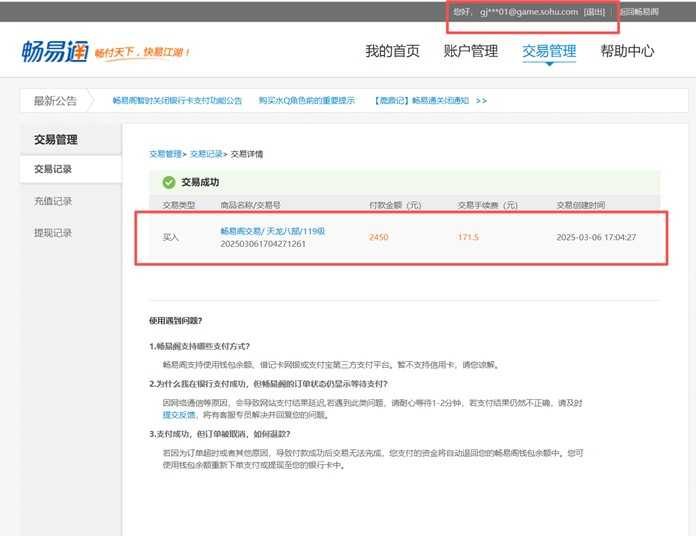Click the [退出] logout link
The width and height of the screenshot is (696, 536).
[x=594, y=12]
